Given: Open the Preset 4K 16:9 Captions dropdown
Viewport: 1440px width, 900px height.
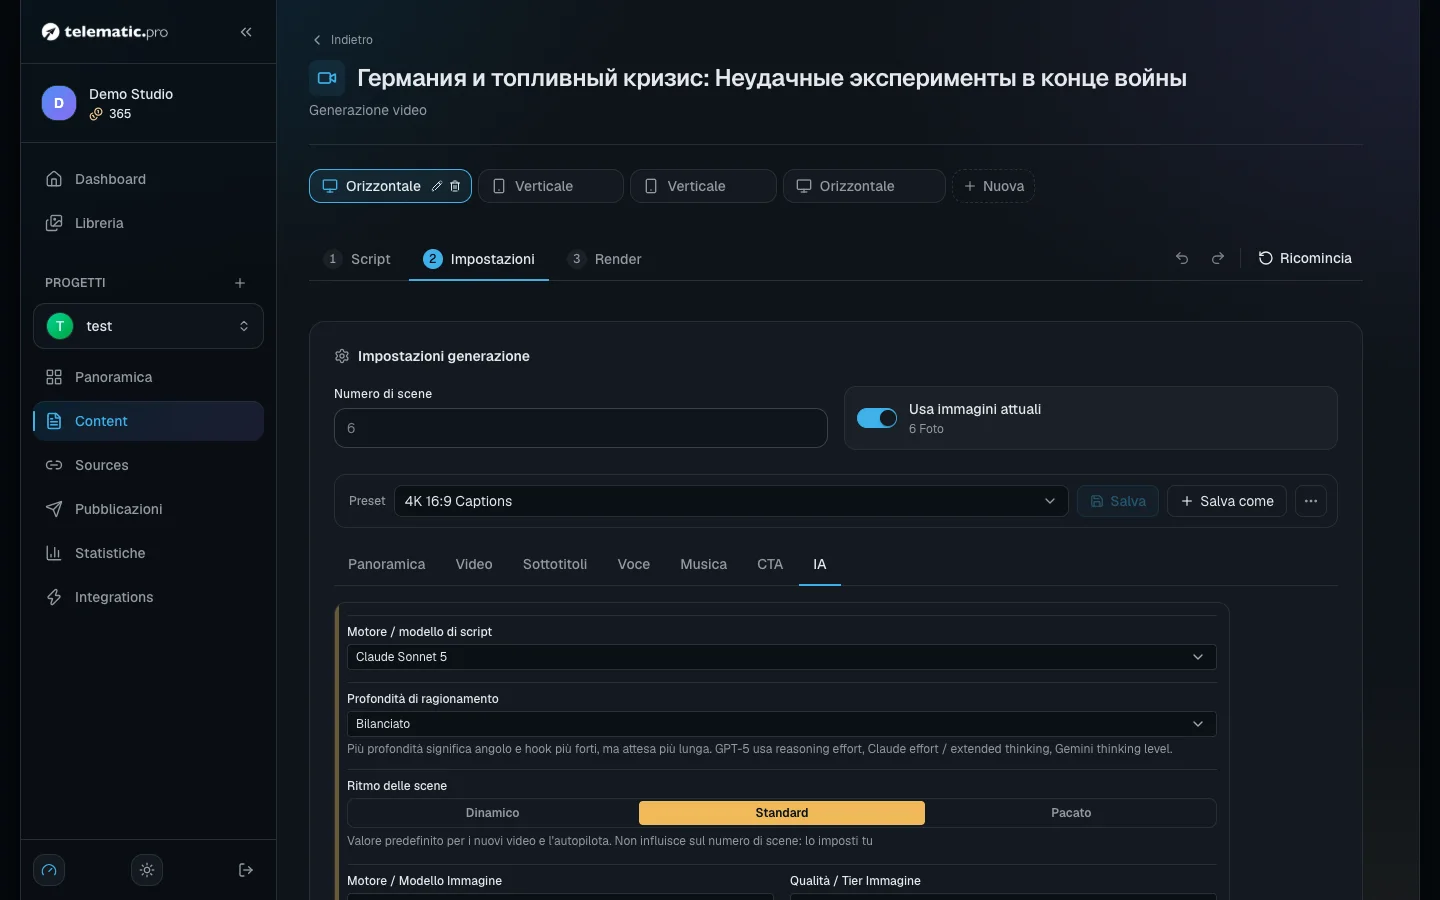Looking at the screenshot, I should point(731,501).
